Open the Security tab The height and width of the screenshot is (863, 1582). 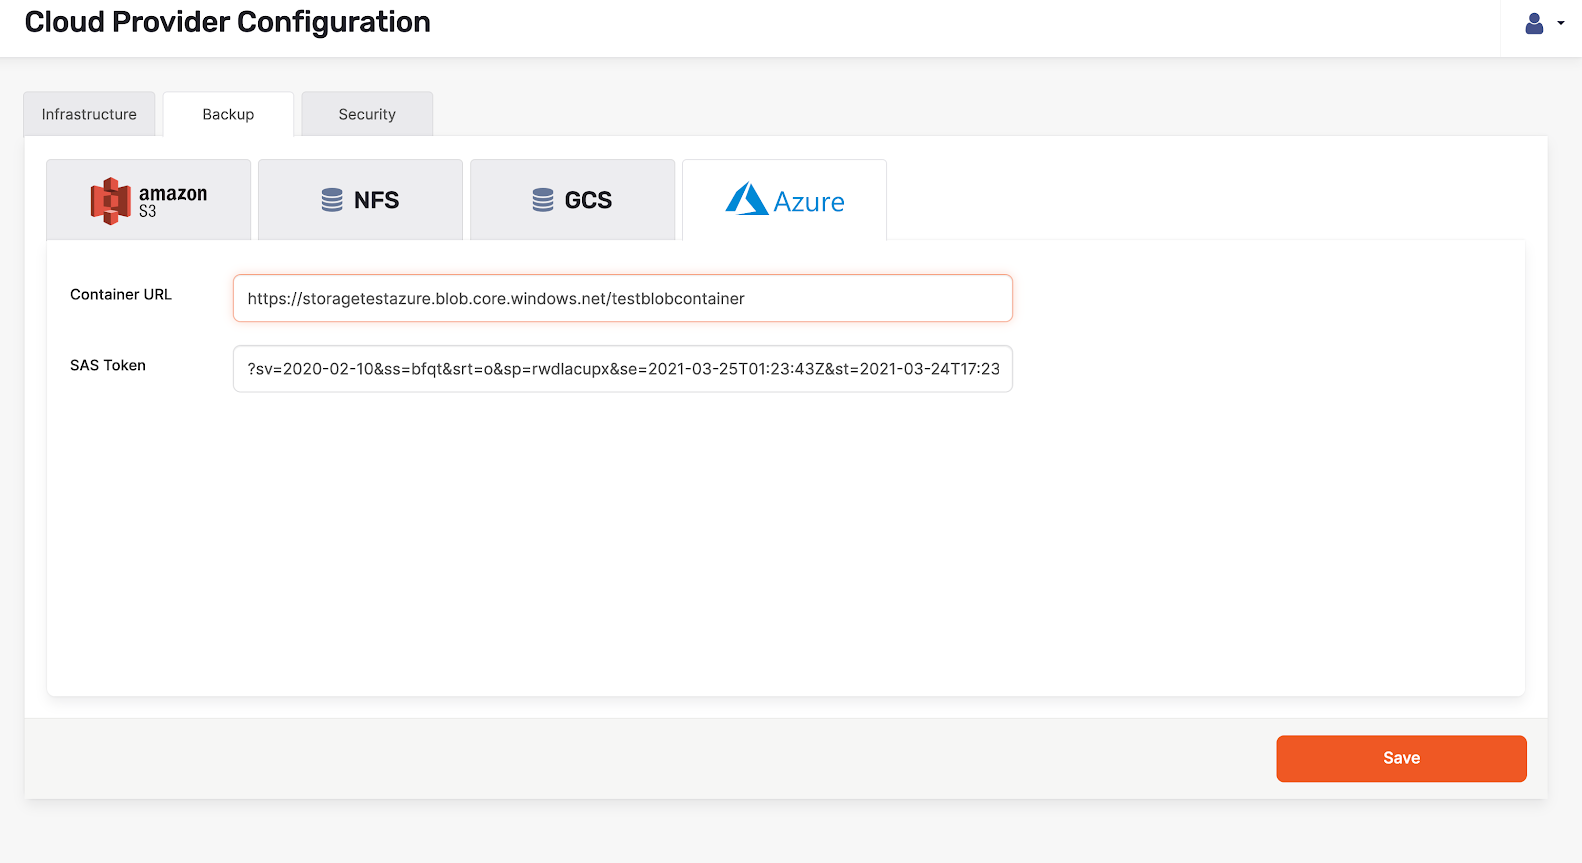(x=367, y=114)
